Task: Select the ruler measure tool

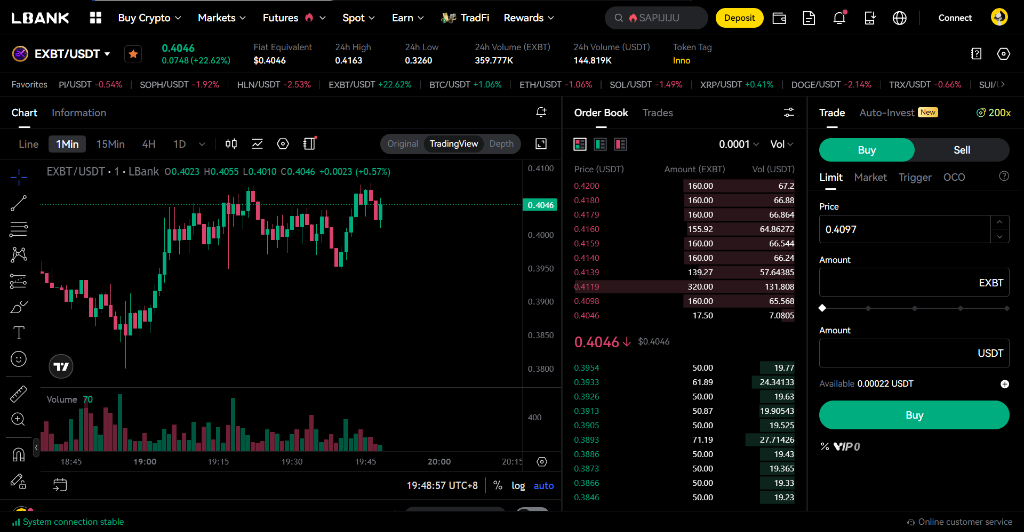Action: pos(19,394)
